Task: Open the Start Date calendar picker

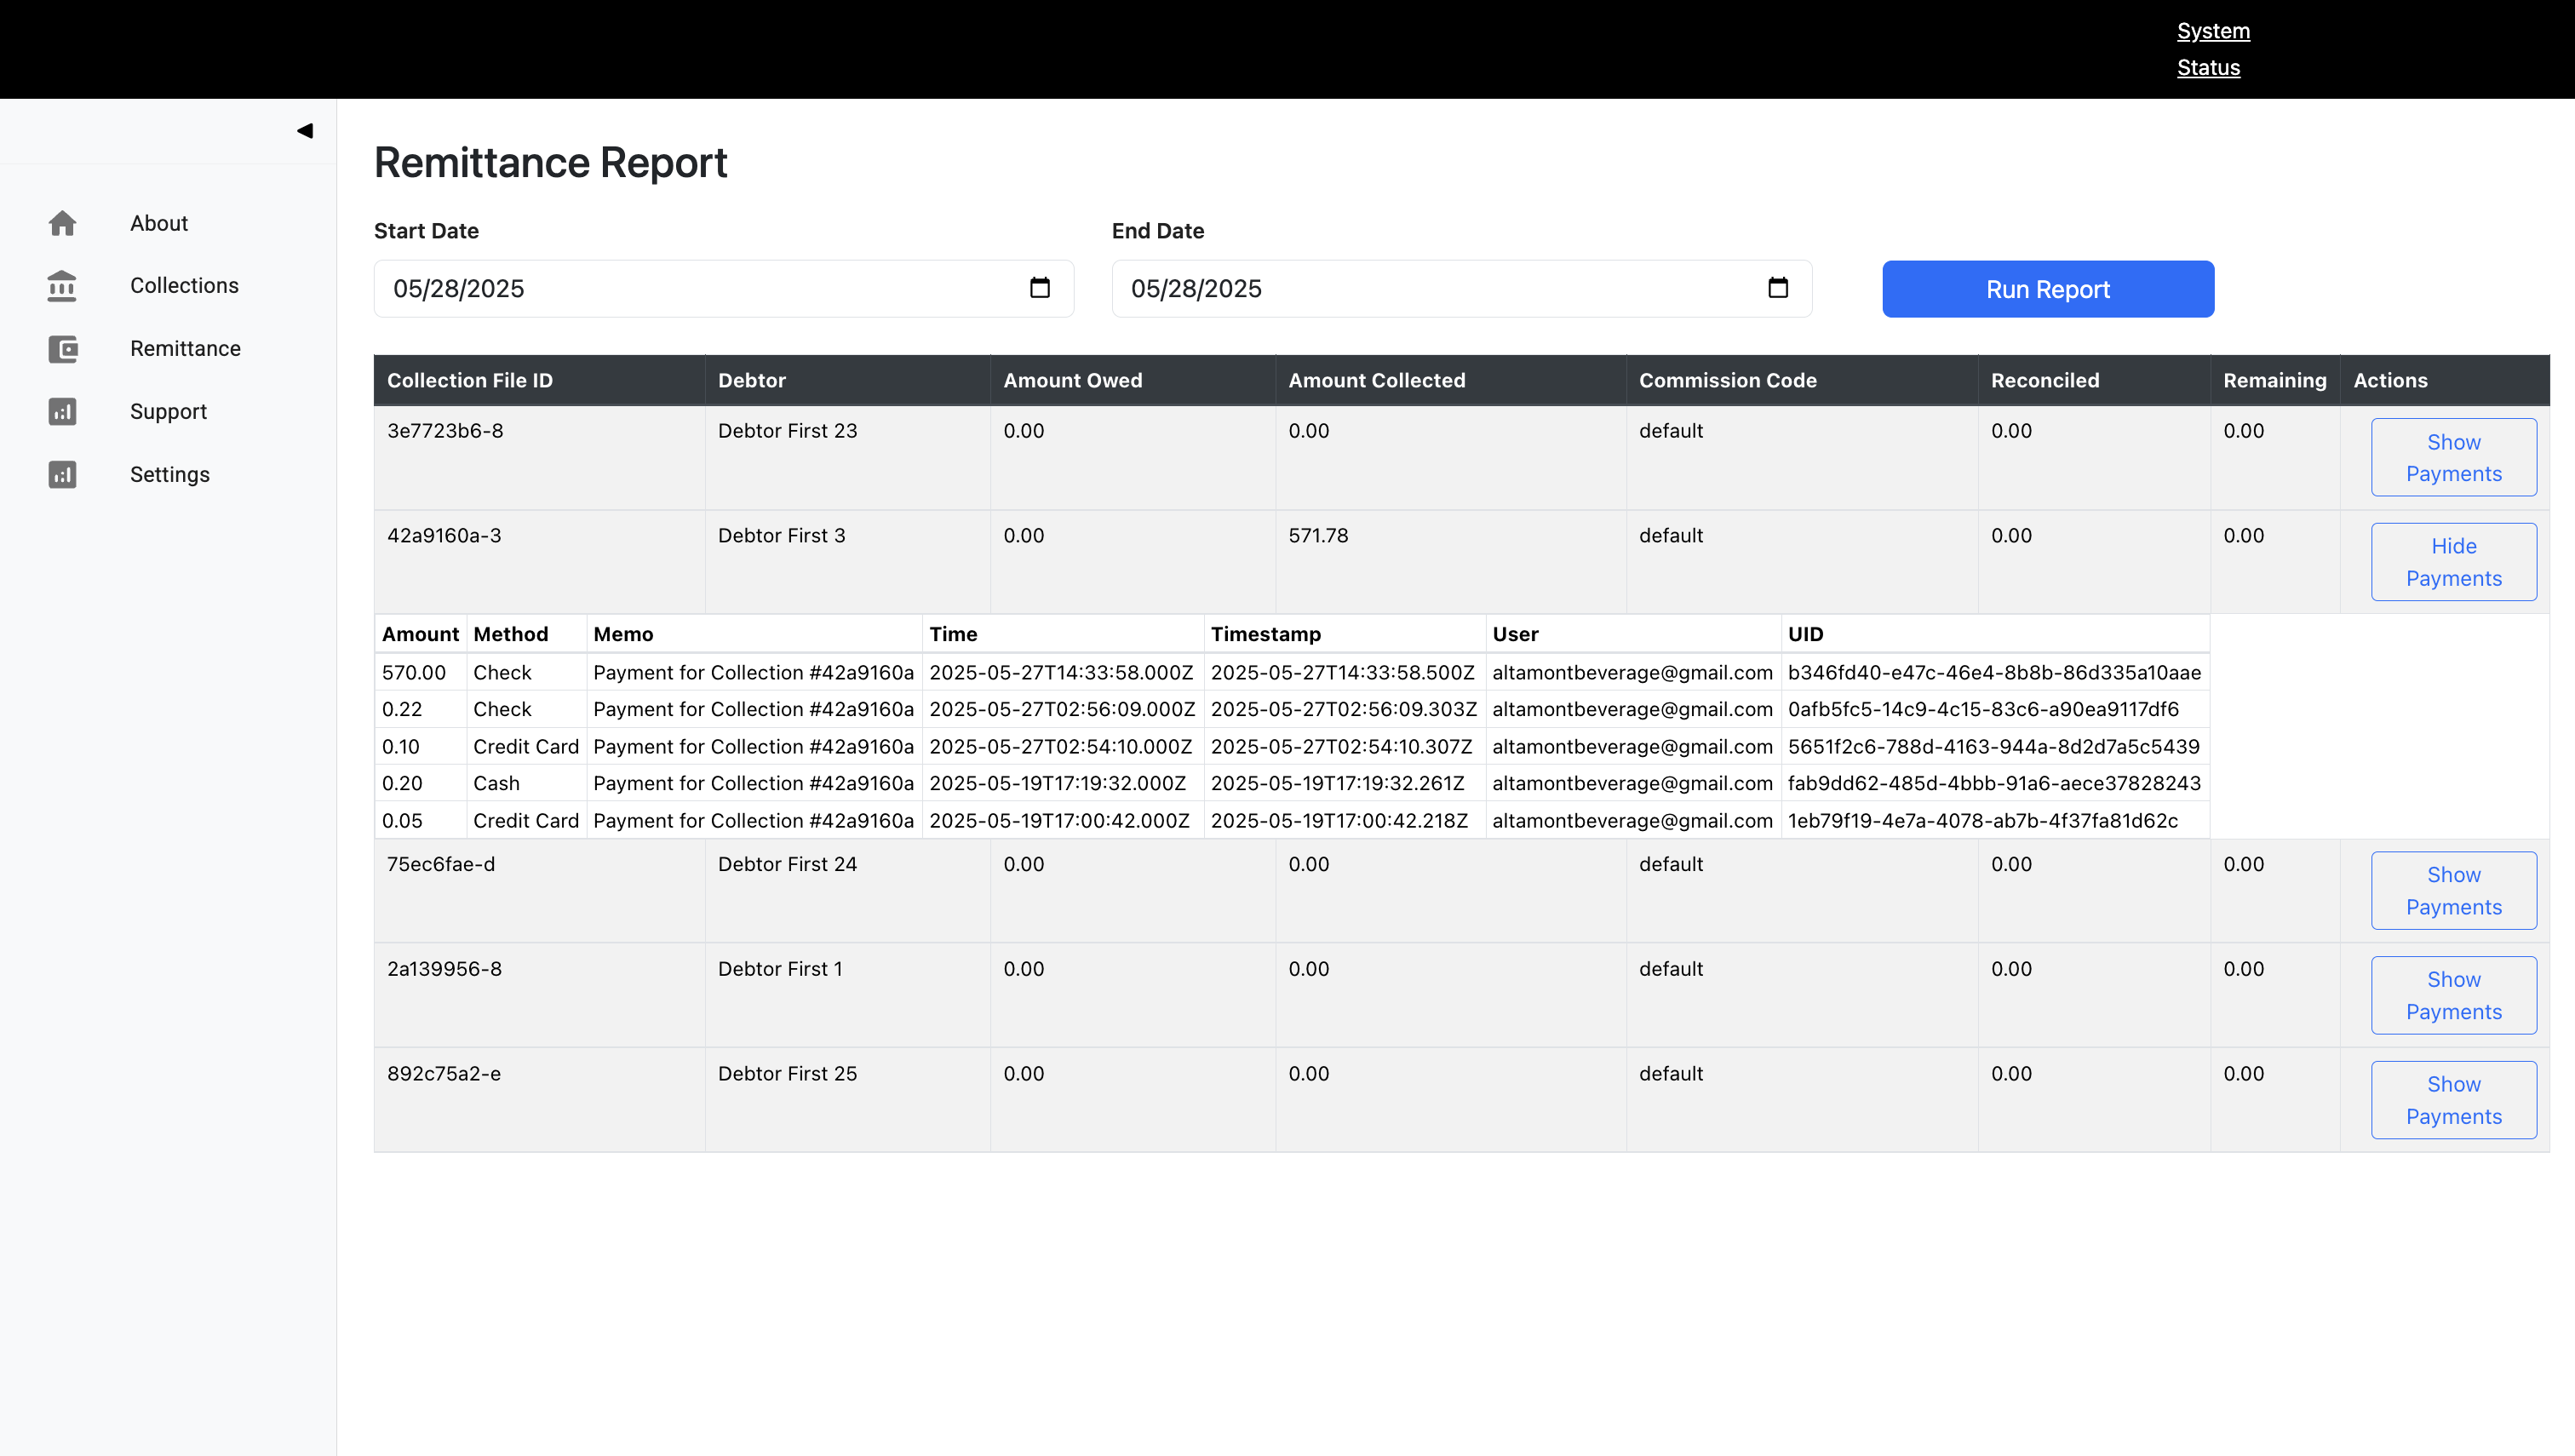Action: click(x=1040, y=288)
